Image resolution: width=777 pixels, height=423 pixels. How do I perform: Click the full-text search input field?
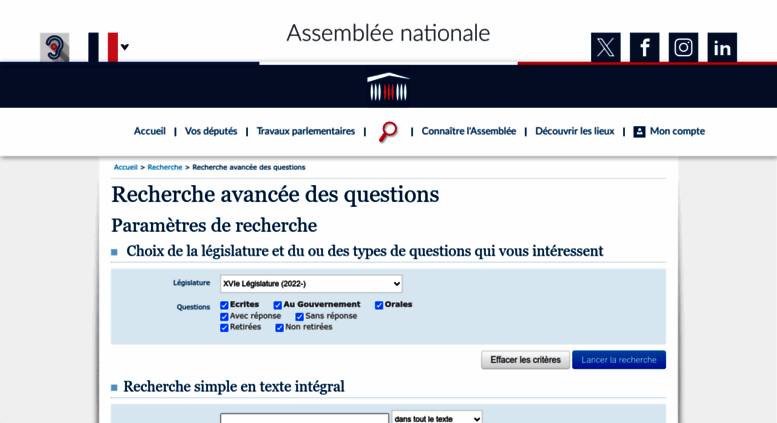tap(305, 419)
